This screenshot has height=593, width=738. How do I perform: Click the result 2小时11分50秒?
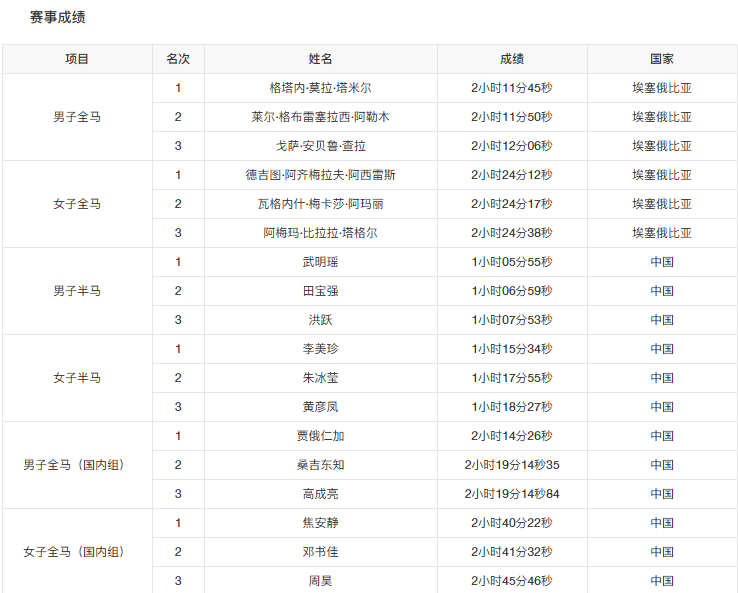[512, 117]
